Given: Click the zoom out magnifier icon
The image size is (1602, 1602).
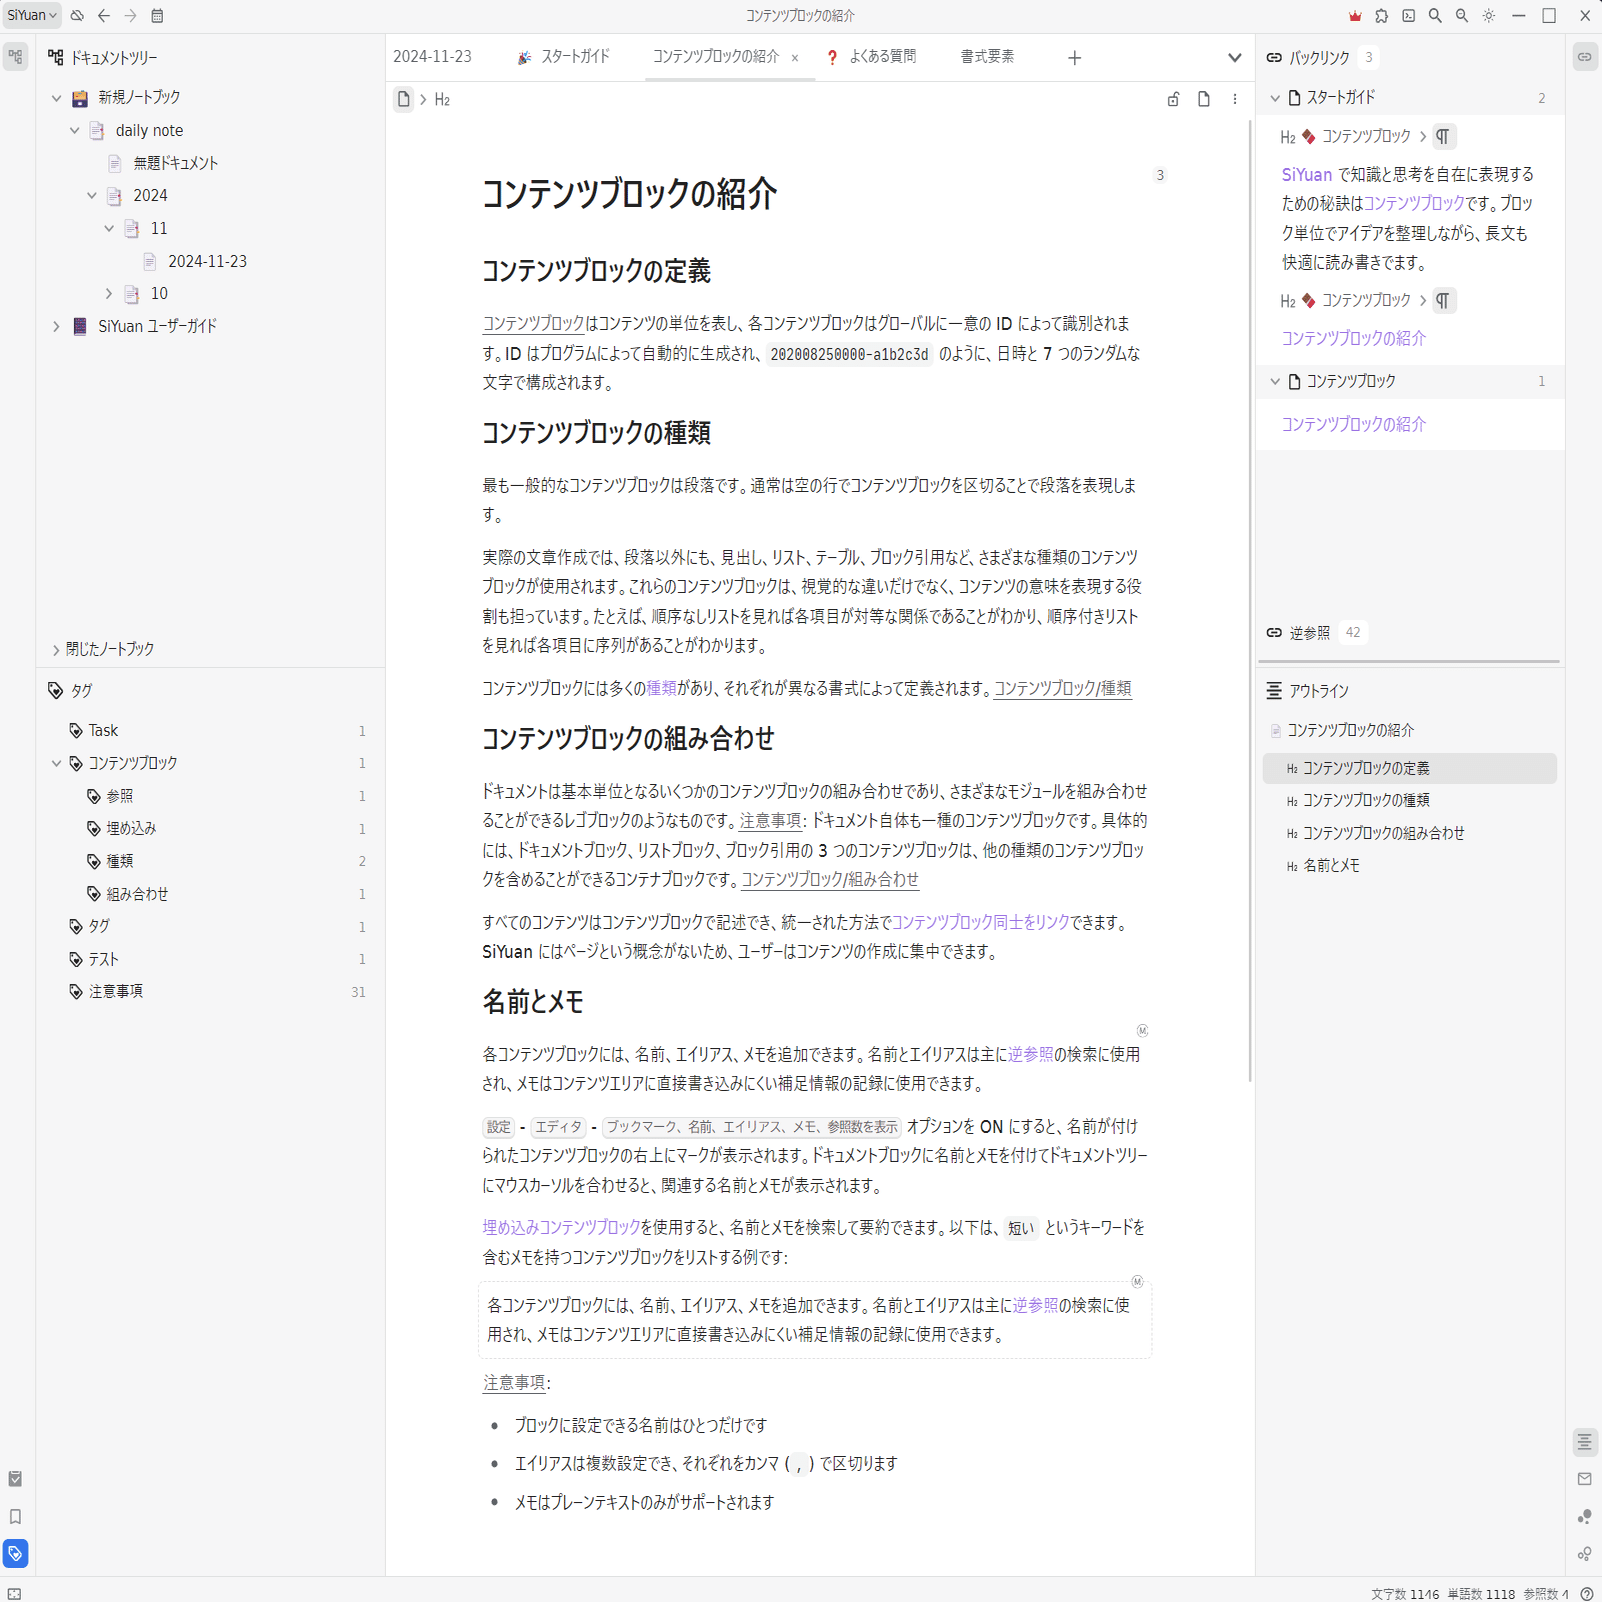Looking at the screenshot, I should [x=1462, y=15].
